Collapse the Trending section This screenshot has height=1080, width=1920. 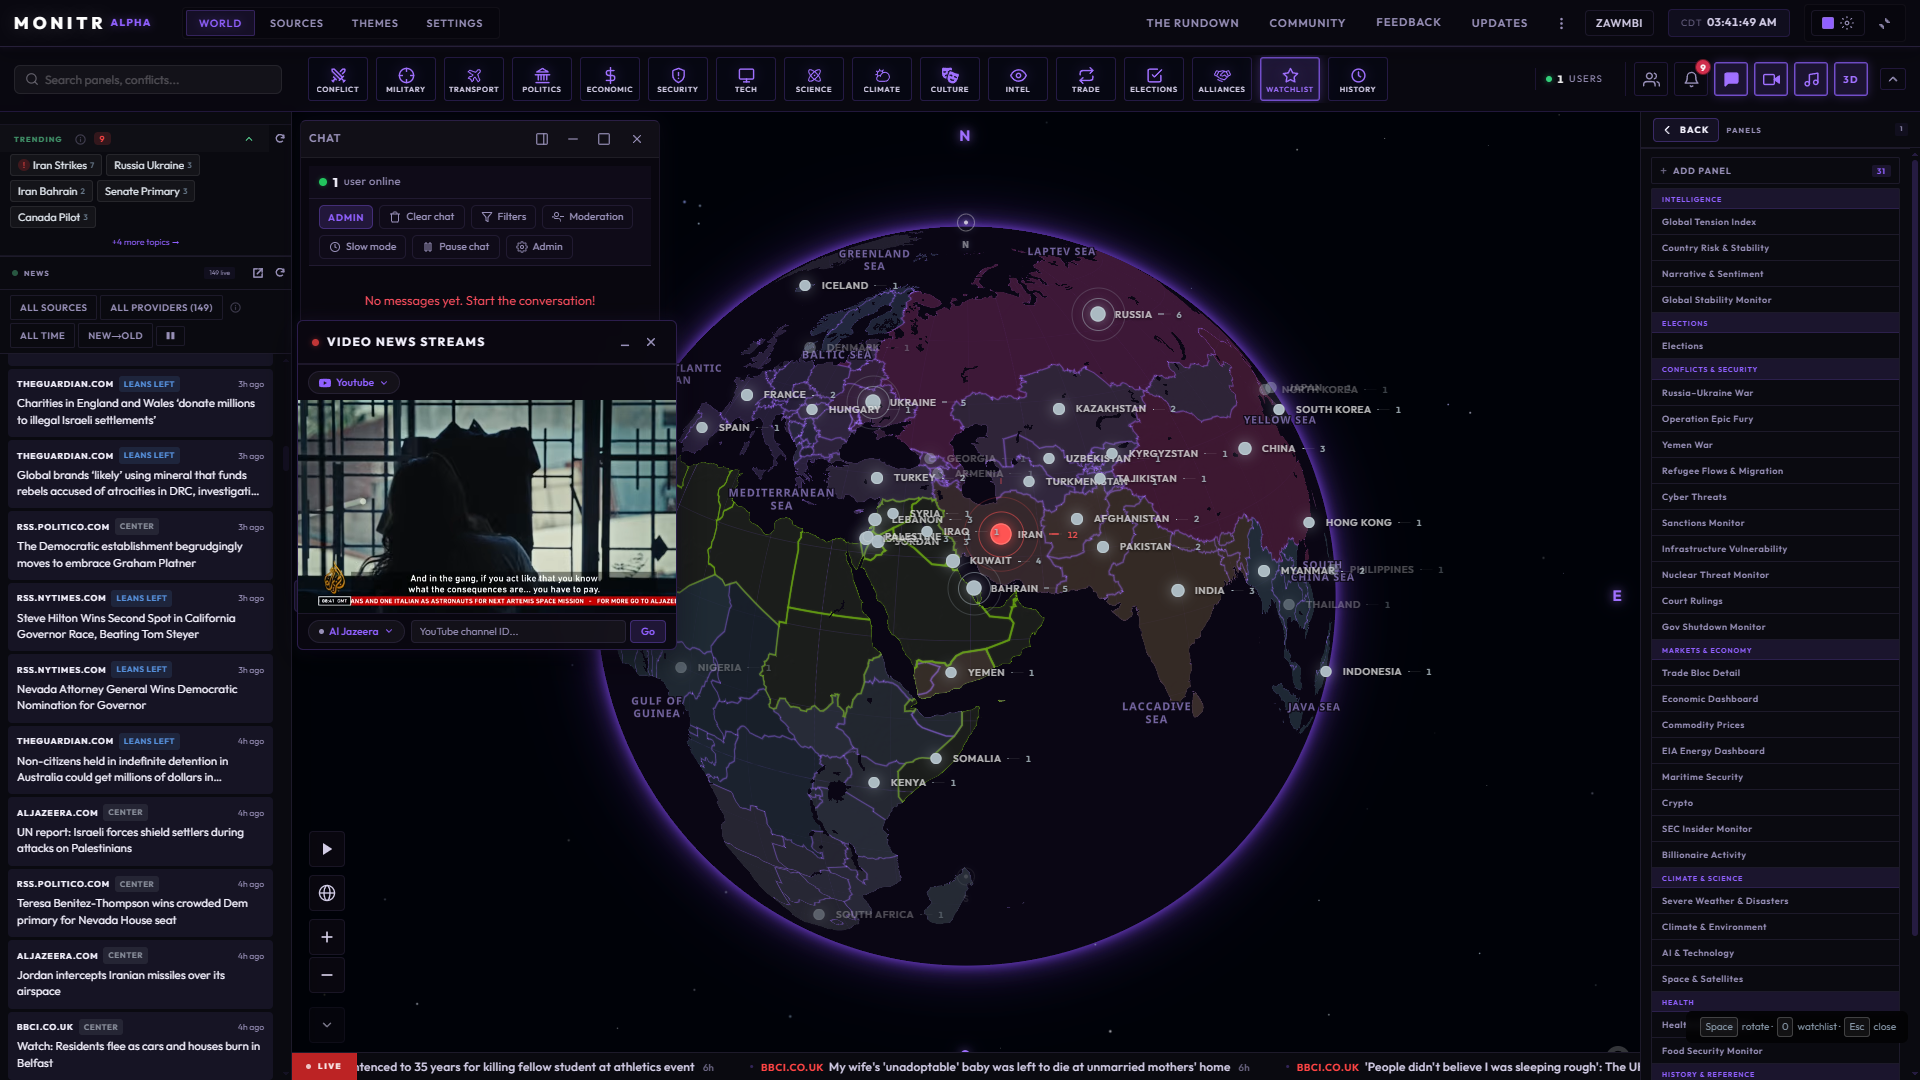[x=249, y=139]
